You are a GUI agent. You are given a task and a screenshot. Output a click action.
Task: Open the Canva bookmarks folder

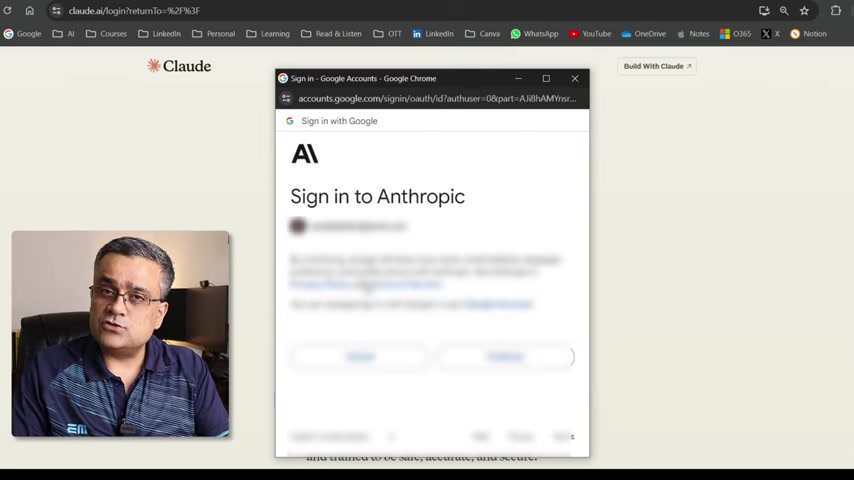coord(483,34)
